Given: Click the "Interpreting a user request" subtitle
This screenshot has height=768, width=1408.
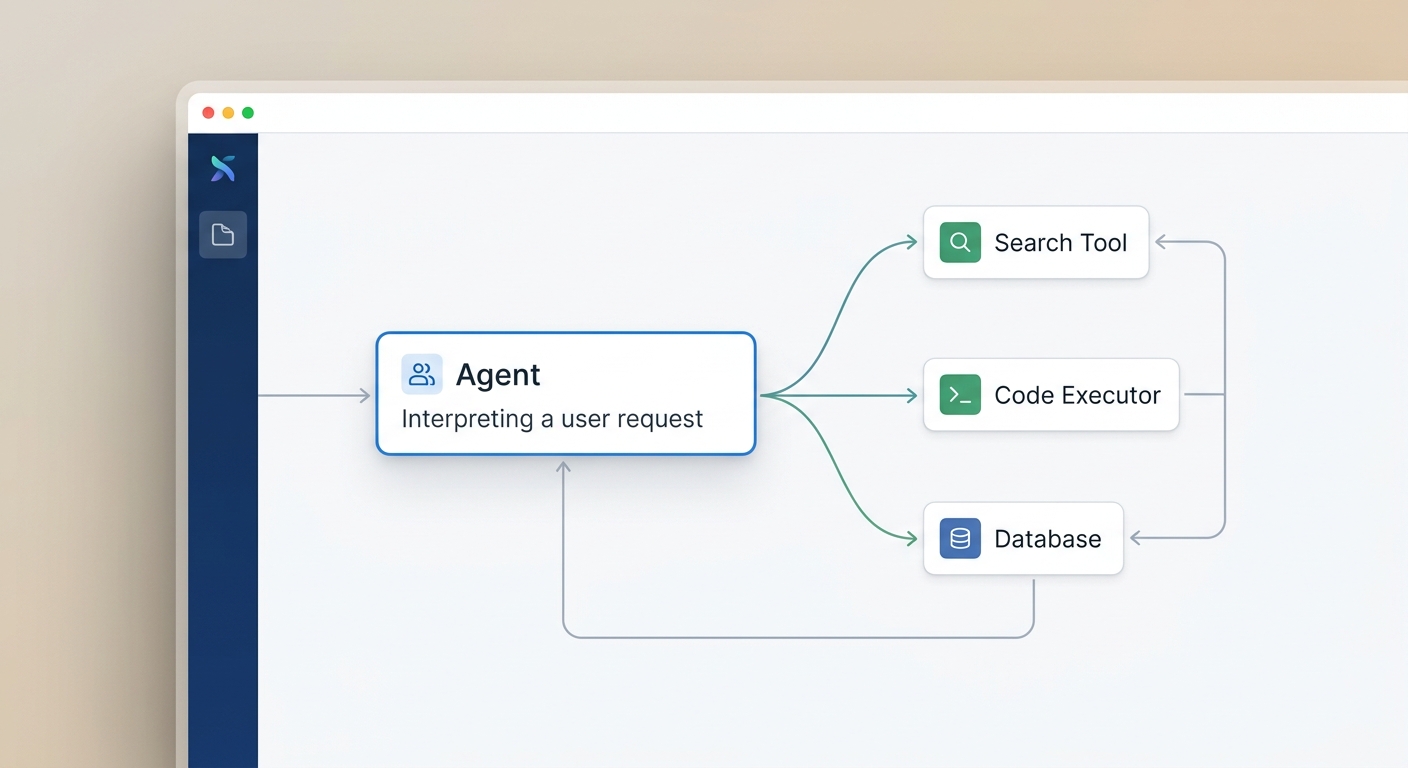Looking at the screenshot, I should (552, 419).
